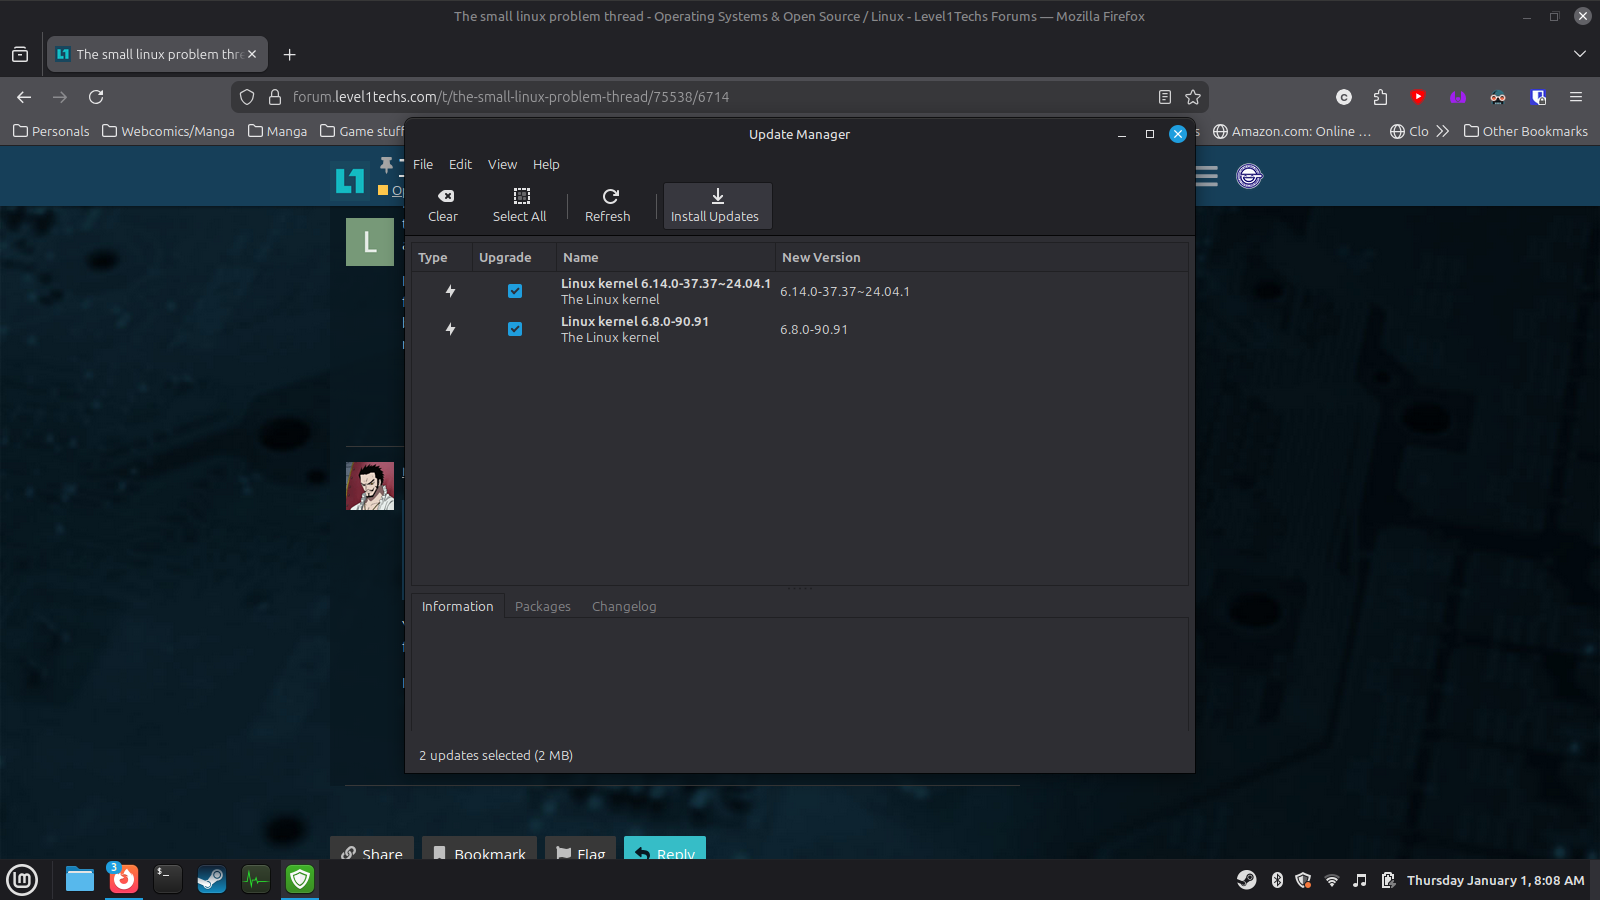The width and height of the screenshot is (1600, 900).
Task: Open Steam from the taskbar
Action: click(x=211, y=879)
